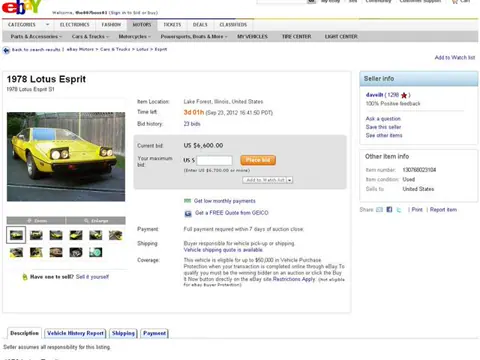Screen dimensions: 480x360
Task: Open the Deals tab
Action: pos(200,25)
